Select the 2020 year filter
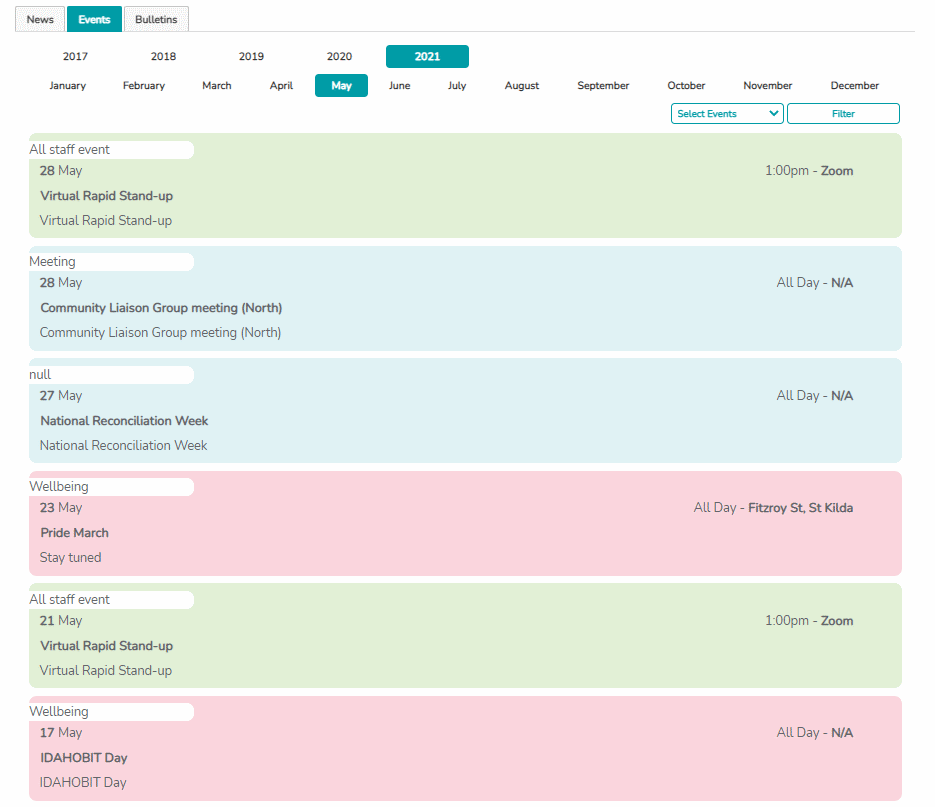935x807 pixels. (x=339, y=57)
